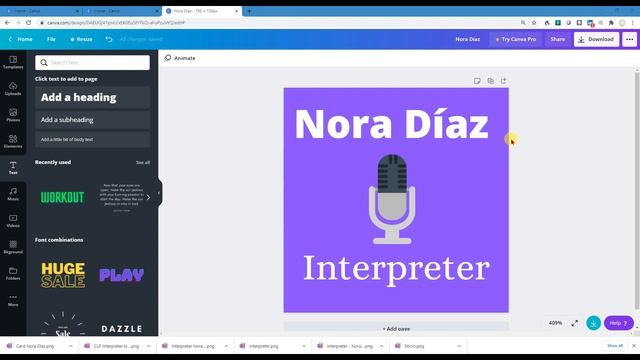This screenshot has height=360, width=640.
Task: Open the Resize menu
Action: 81,39
